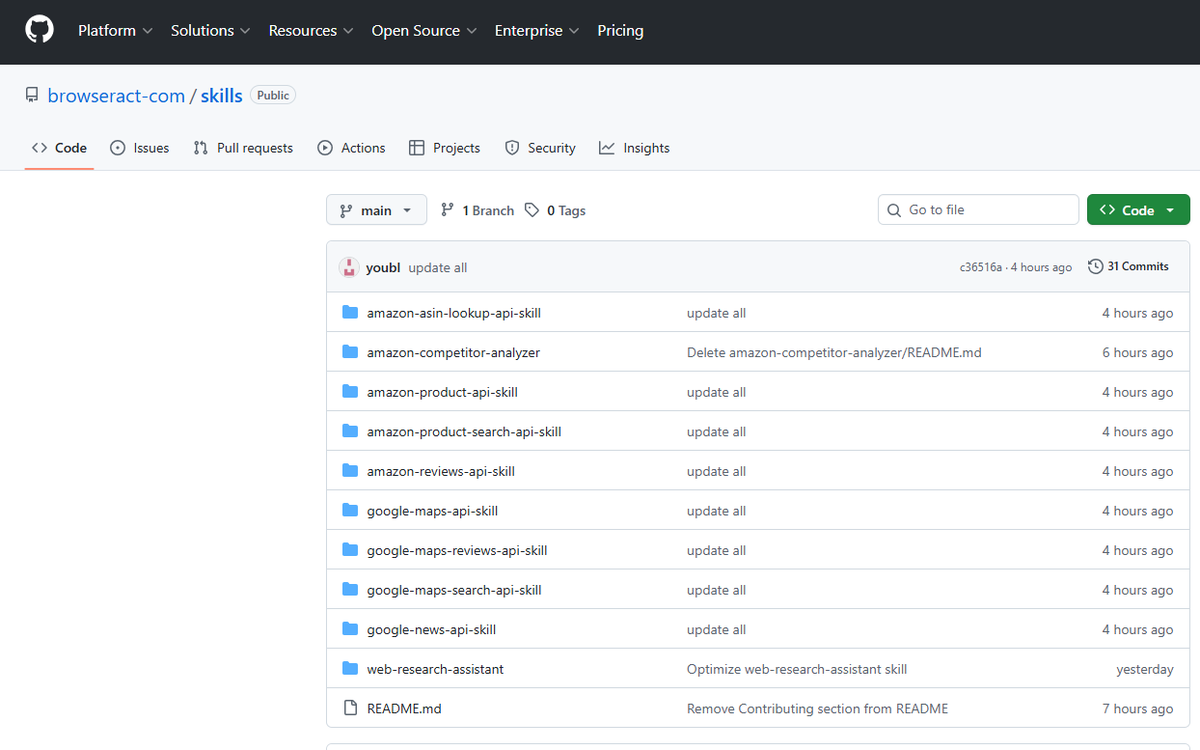This screenshot has height=750, width=1200.
Task: Open the browseract-com profile link
Action: click(116, 95)
